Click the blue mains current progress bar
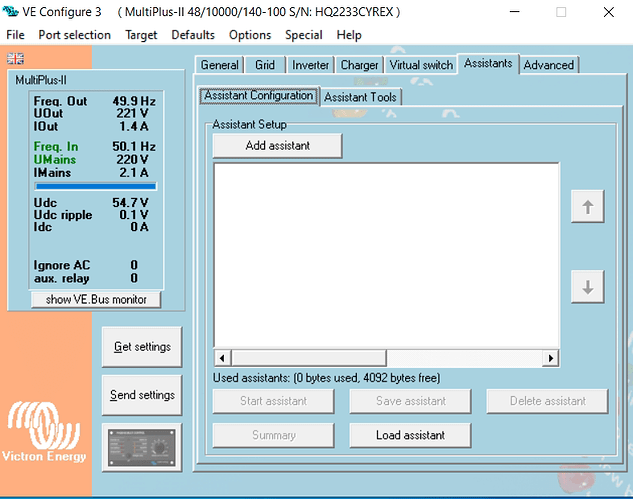Viewport: 633px width, 499px height. [x=96, y=186]
